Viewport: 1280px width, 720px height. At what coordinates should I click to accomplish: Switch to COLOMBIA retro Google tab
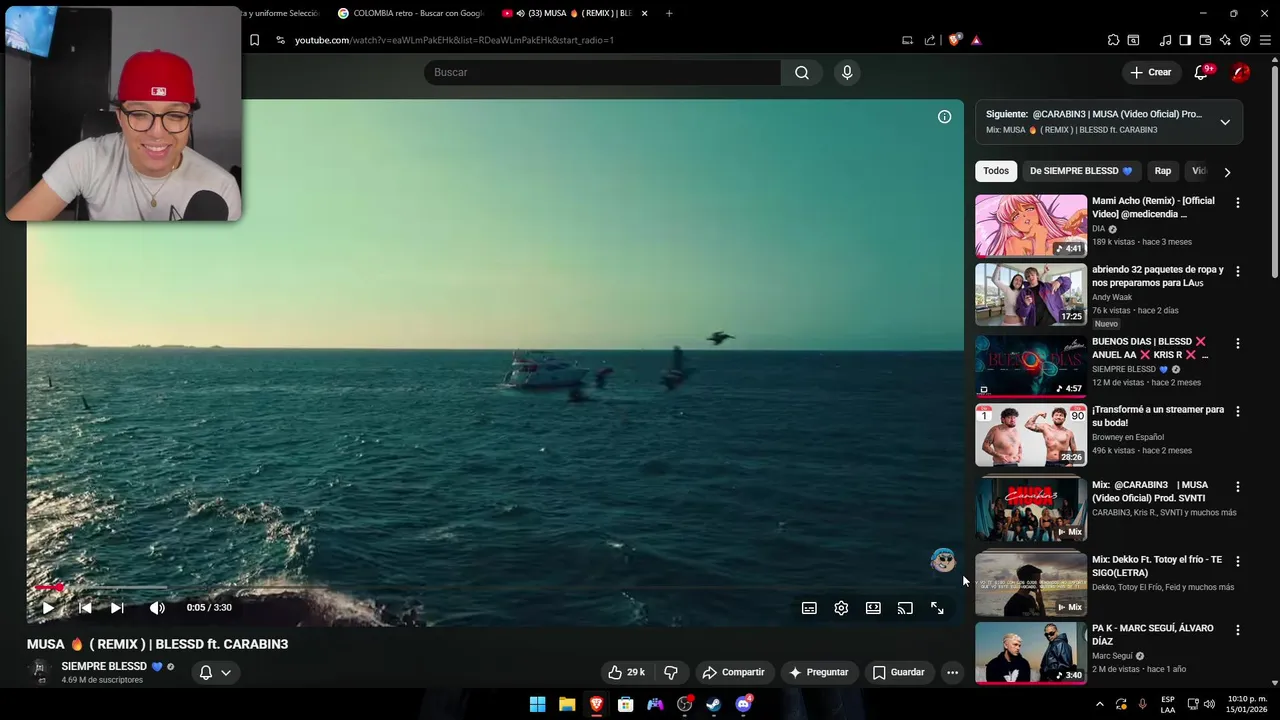point(410,13)
